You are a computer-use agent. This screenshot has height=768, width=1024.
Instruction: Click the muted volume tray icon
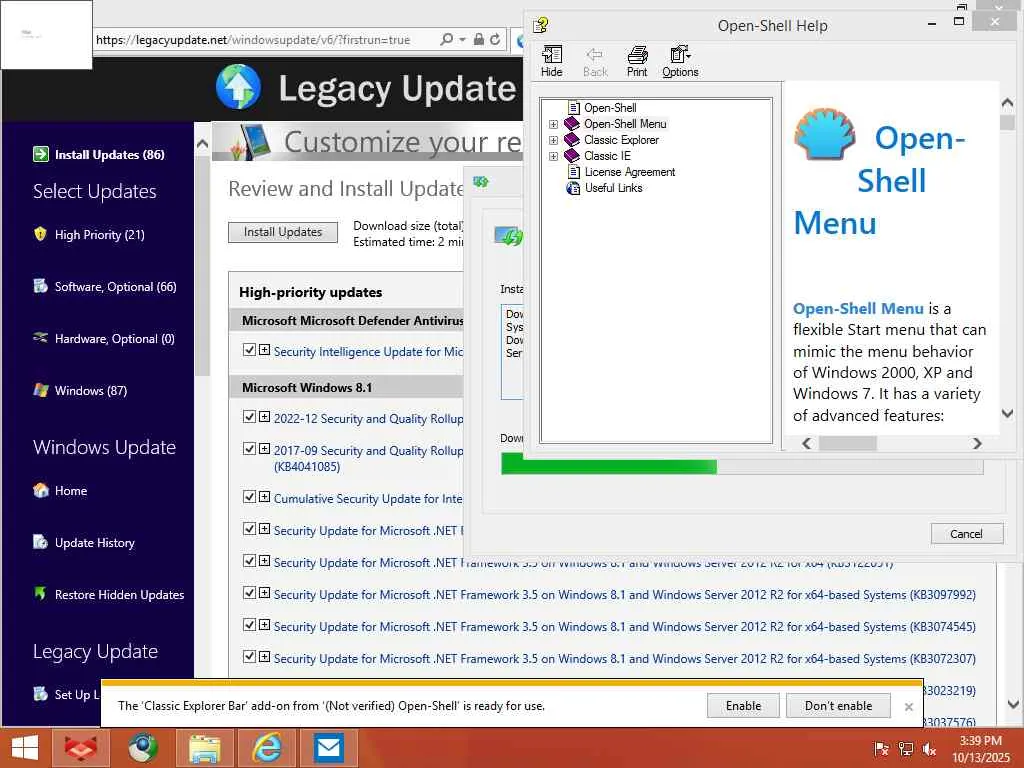(929, 749)
